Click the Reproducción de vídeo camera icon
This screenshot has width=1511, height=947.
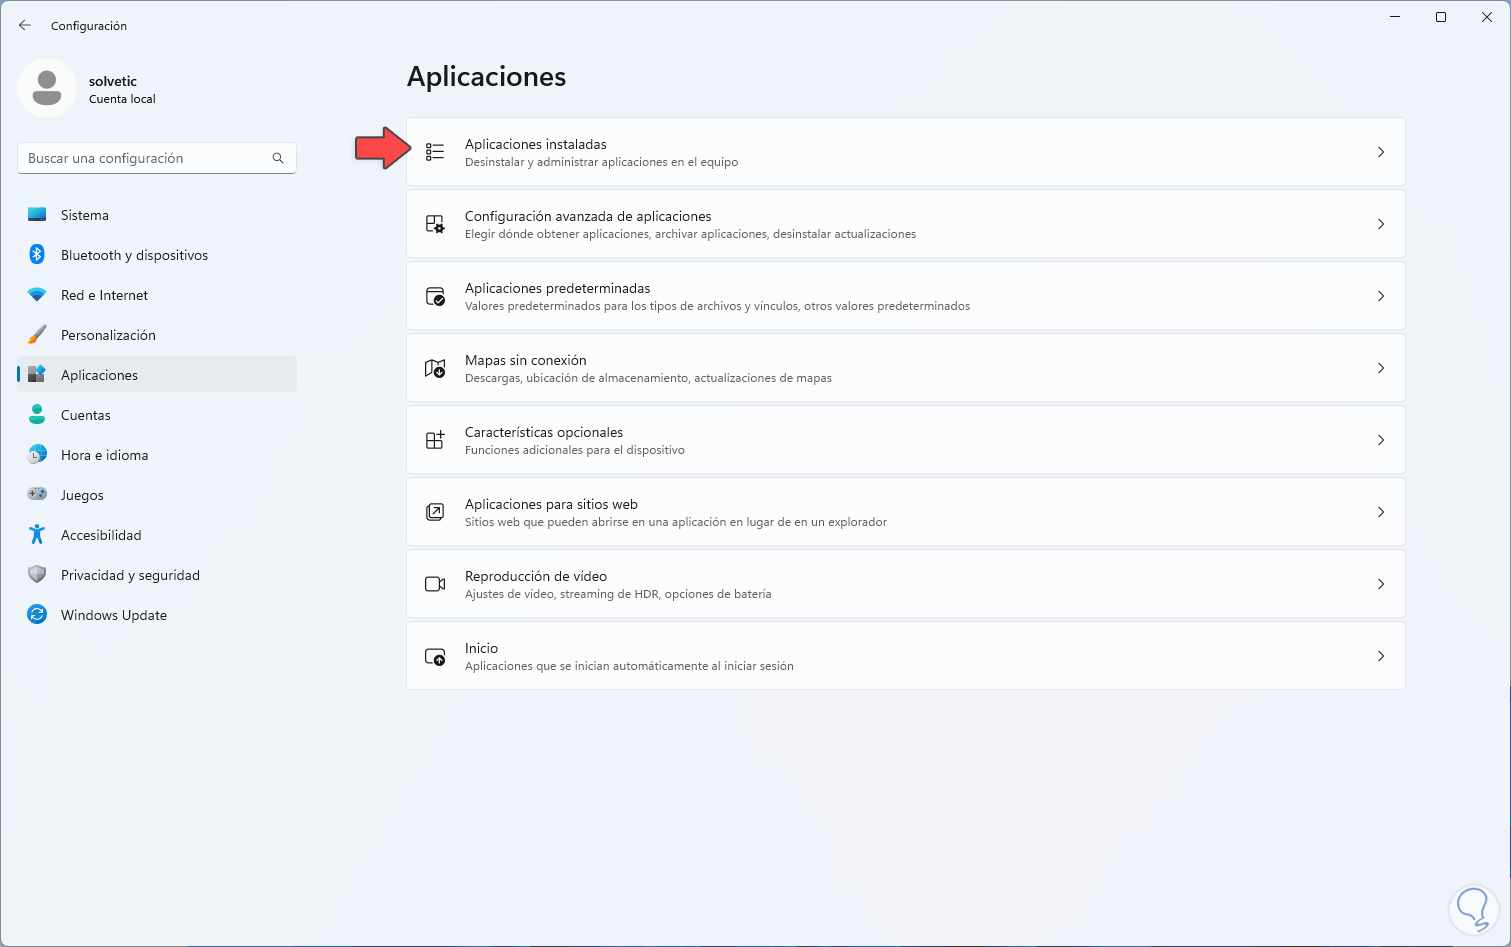click(x=435, y=584)
